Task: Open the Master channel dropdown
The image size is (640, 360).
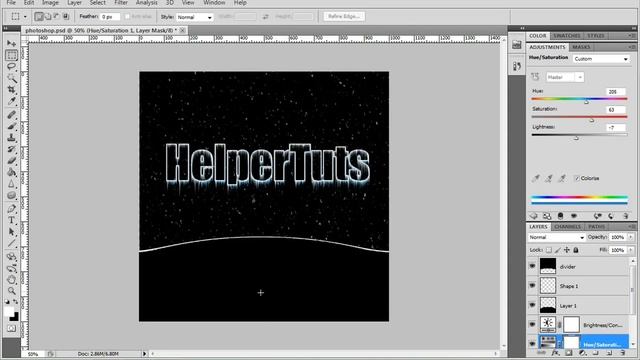Action: (x=564, y=77)
